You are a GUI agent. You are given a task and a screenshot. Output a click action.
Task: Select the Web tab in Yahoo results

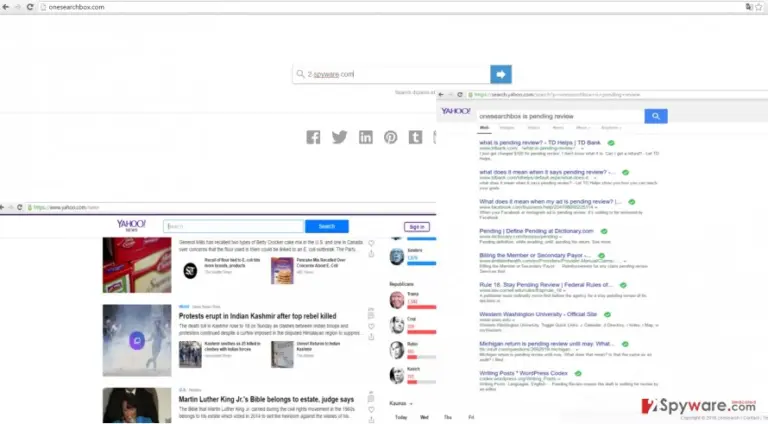click(484, 128)
